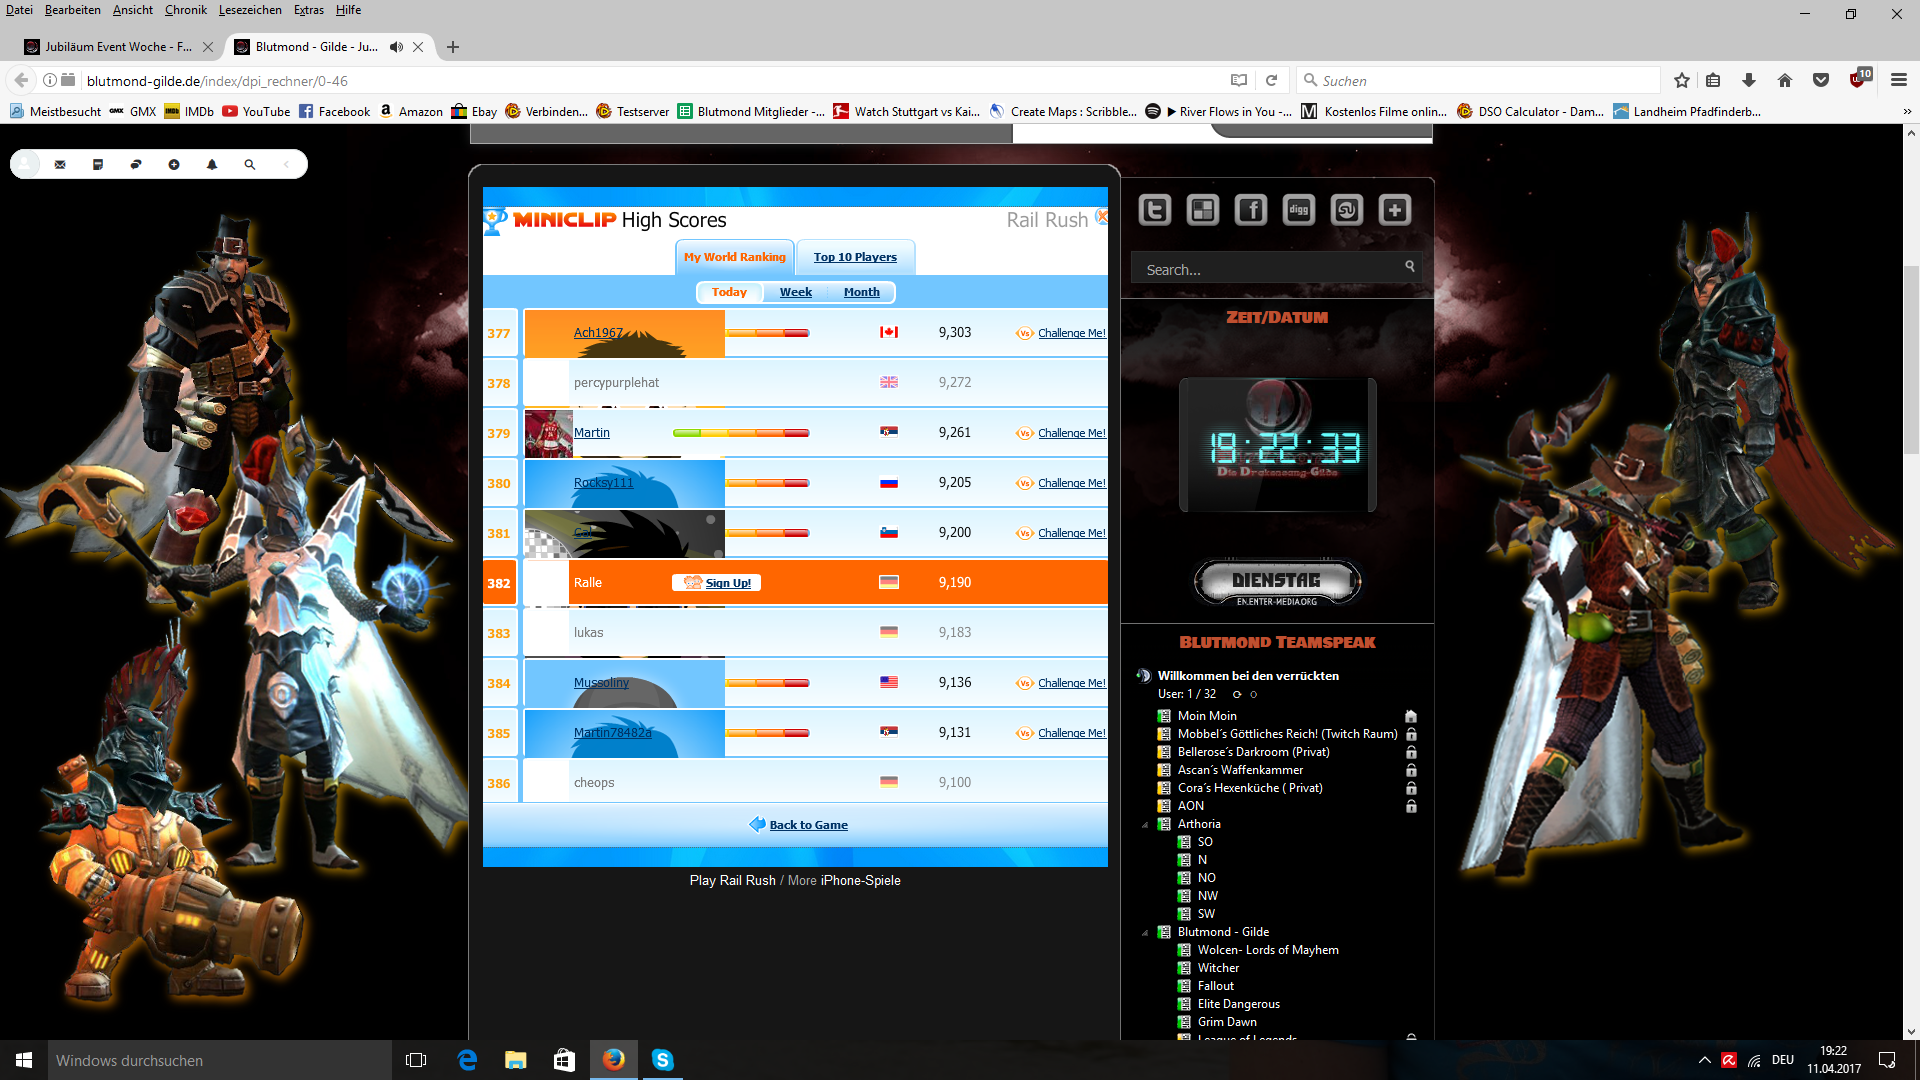Challenge player Mussoliny
The image size is (1920, 1080).
tap(1071, 683)
